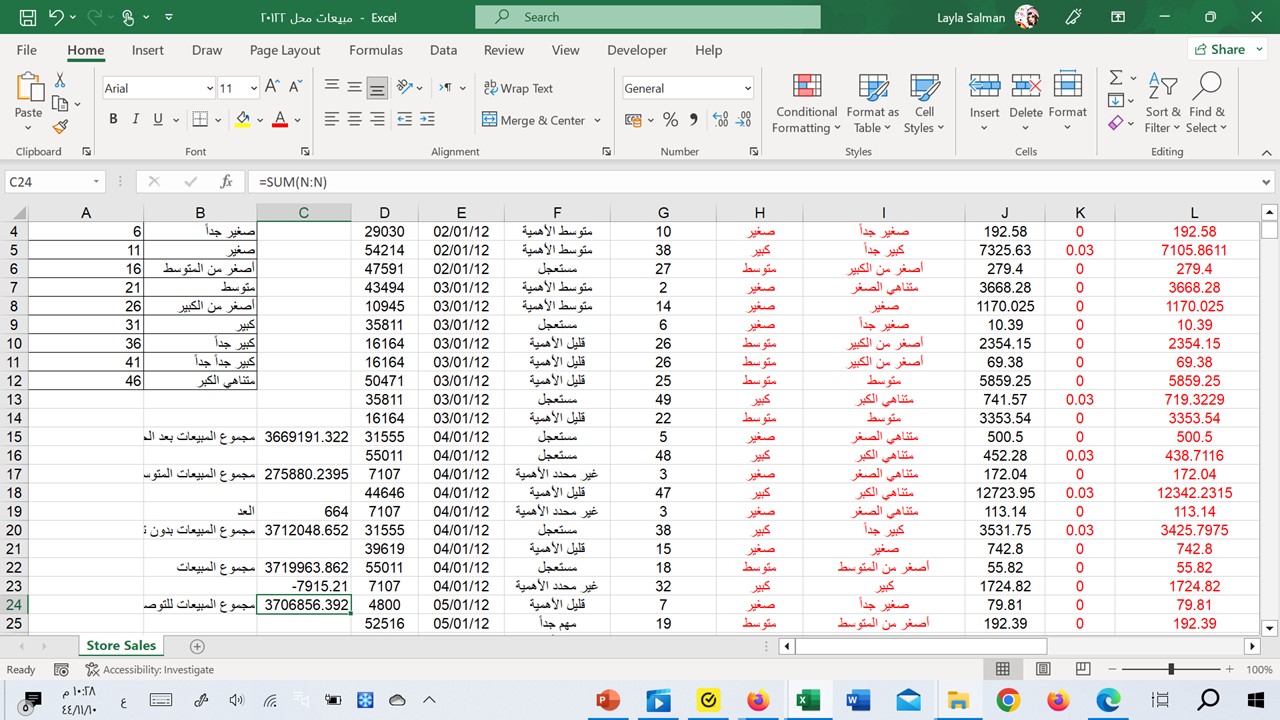Click the Save icon in title bar
This screenshot has height=720, width=1280.
27,17
